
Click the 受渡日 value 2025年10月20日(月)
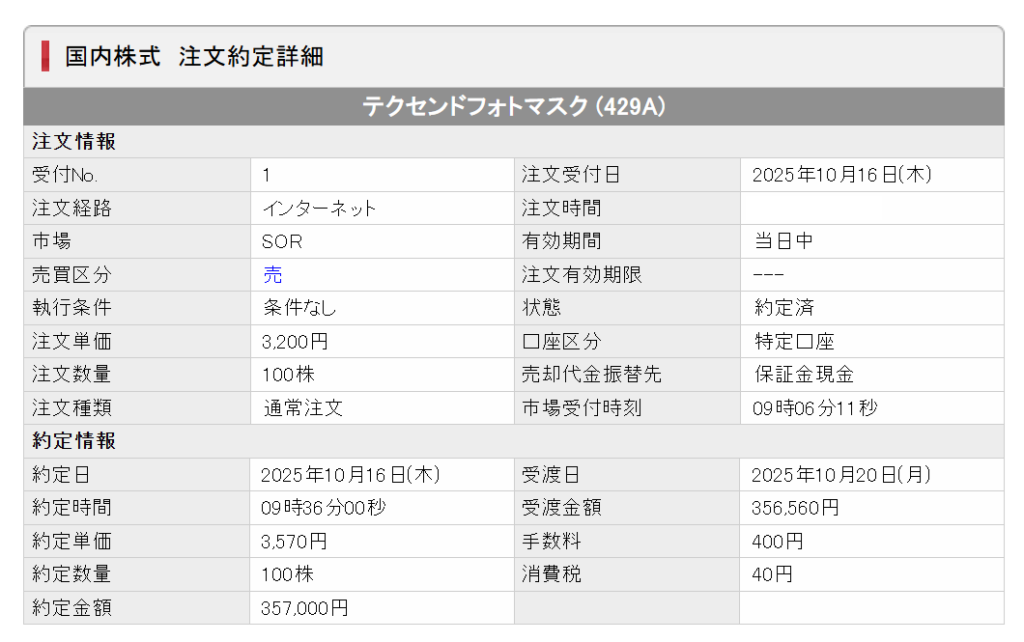click(x=841, y=475)
